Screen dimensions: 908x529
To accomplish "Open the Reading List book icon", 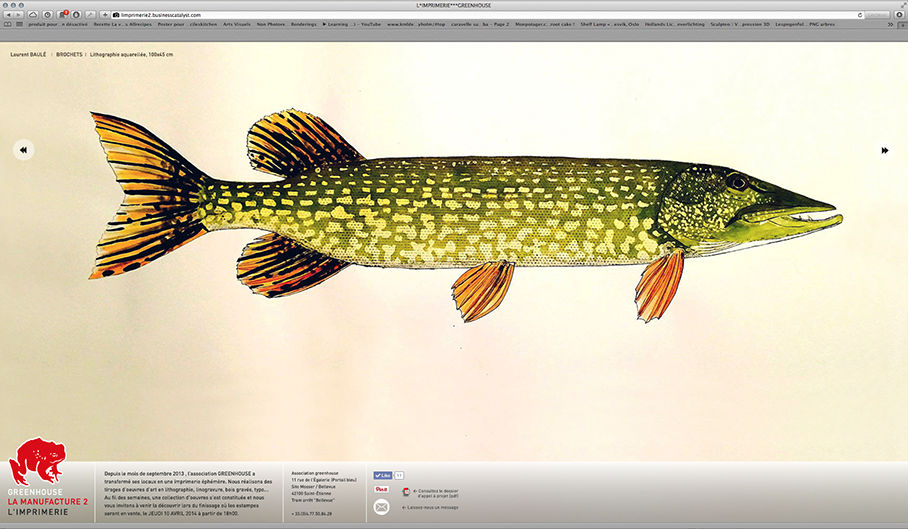I will (x=7, y=24).
